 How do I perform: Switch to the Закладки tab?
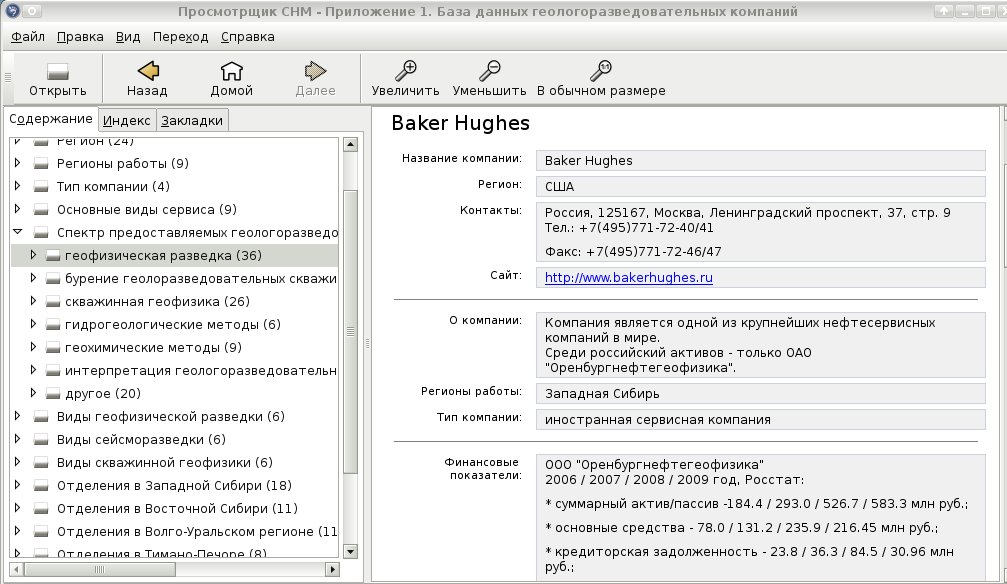click(192, 120)
